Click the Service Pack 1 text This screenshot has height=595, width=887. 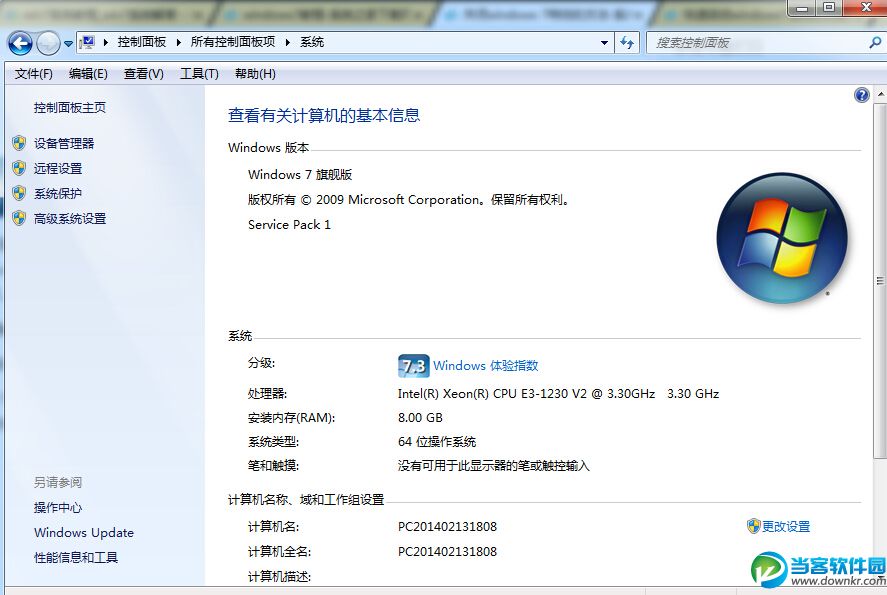tap(289, 225)
